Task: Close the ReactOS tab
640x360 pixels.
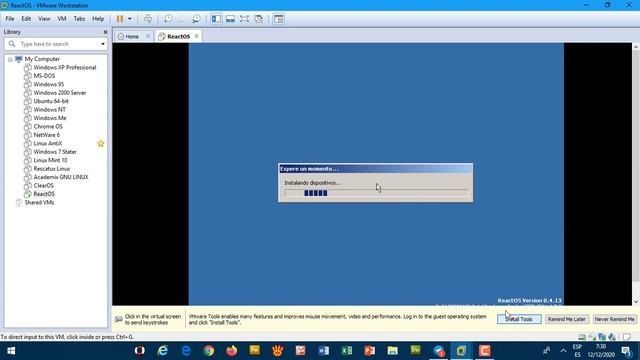Action: (197, 36)
